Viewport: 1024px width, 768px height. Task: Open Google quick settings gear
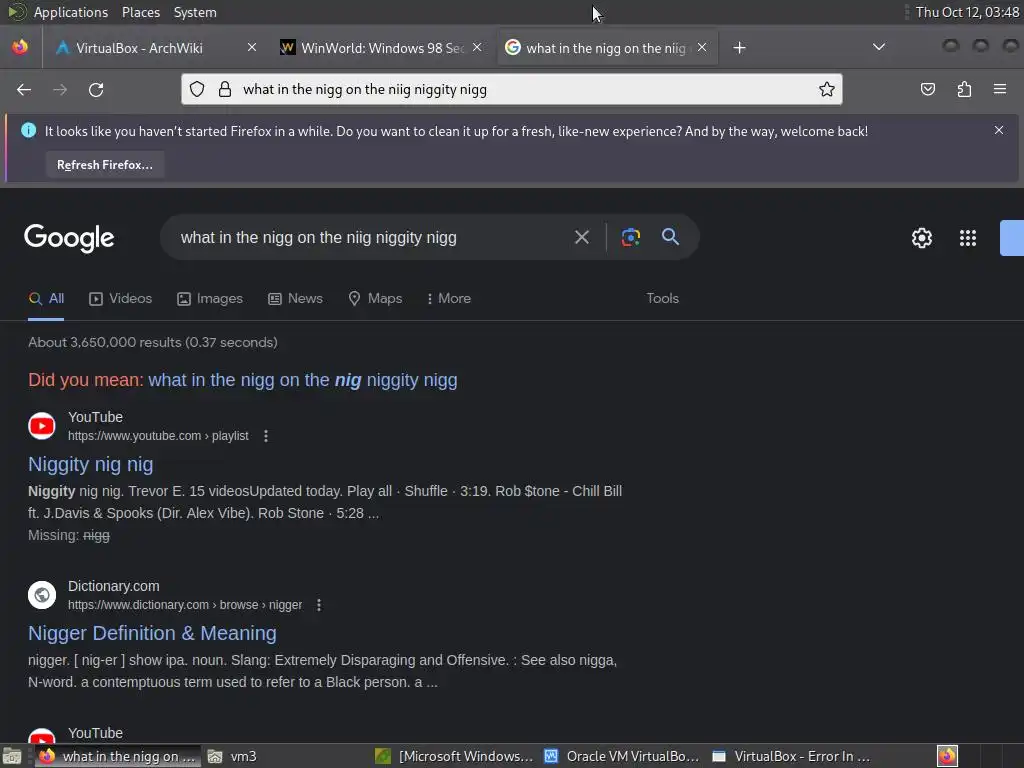921,238
